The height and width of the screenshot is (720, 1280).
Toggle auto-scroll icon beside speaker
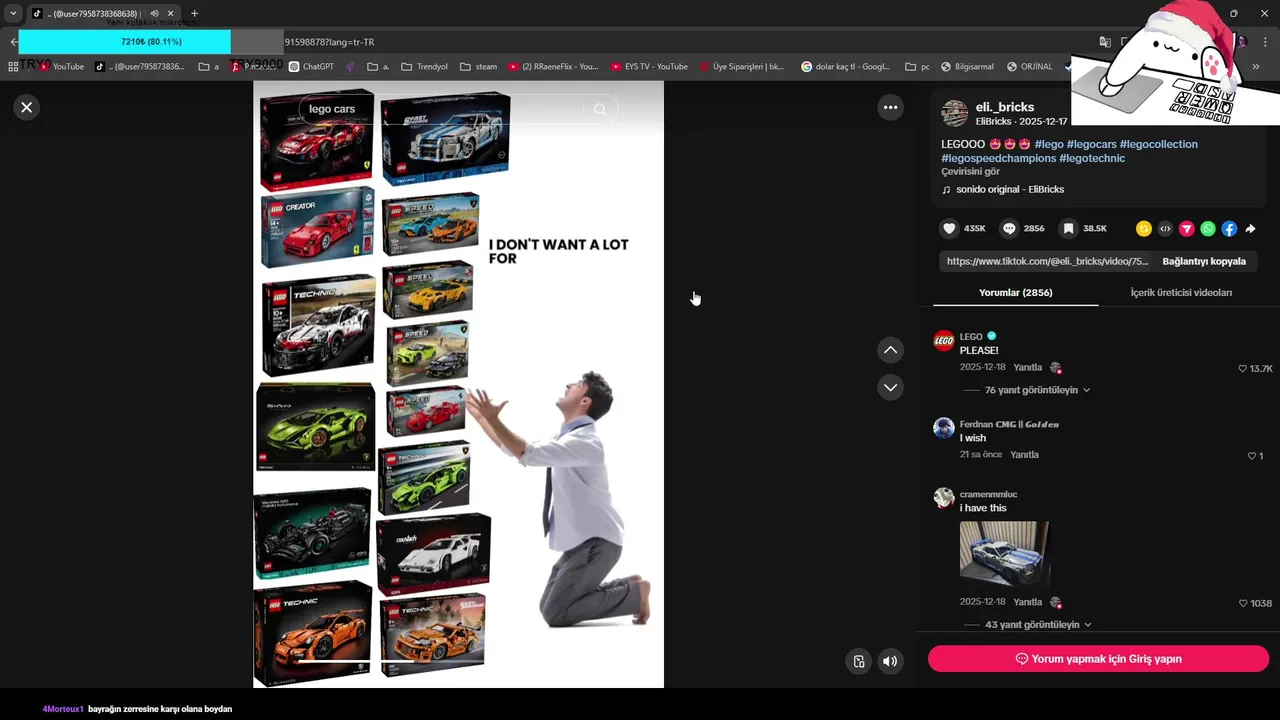pos(858,661)
